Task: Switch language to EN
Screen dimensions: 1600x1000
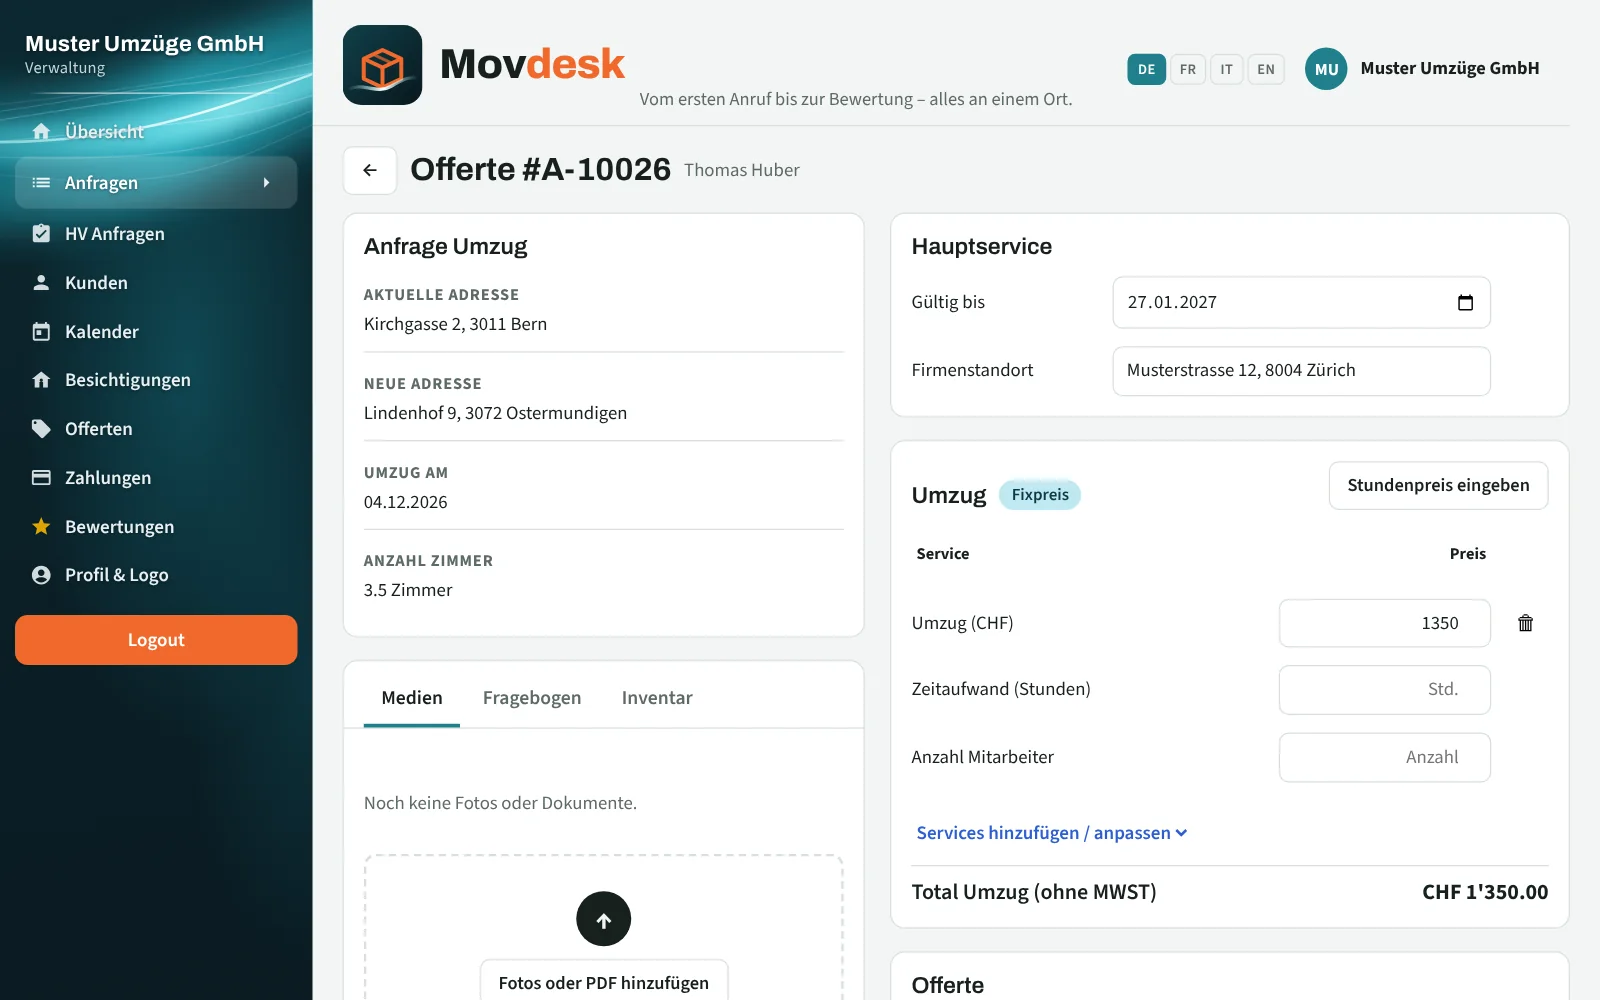Action: (1265, 69)
